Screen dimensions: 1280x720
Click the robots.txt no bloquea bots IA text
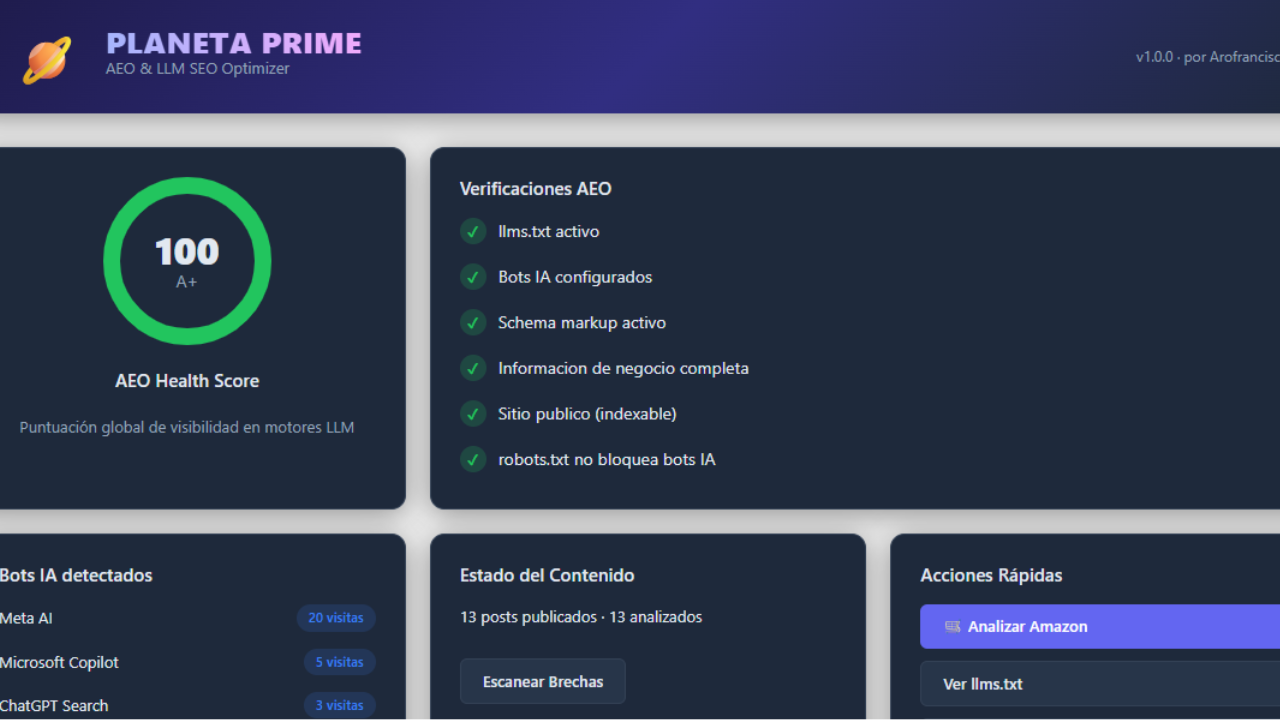click(x=607, y=460)
